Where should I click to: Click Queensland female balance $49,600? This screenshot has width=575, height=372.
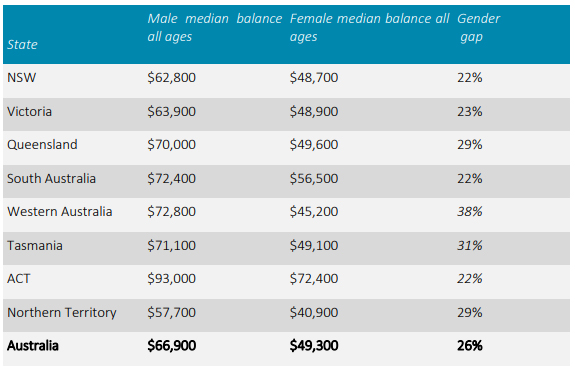click(x=314, y=145)
